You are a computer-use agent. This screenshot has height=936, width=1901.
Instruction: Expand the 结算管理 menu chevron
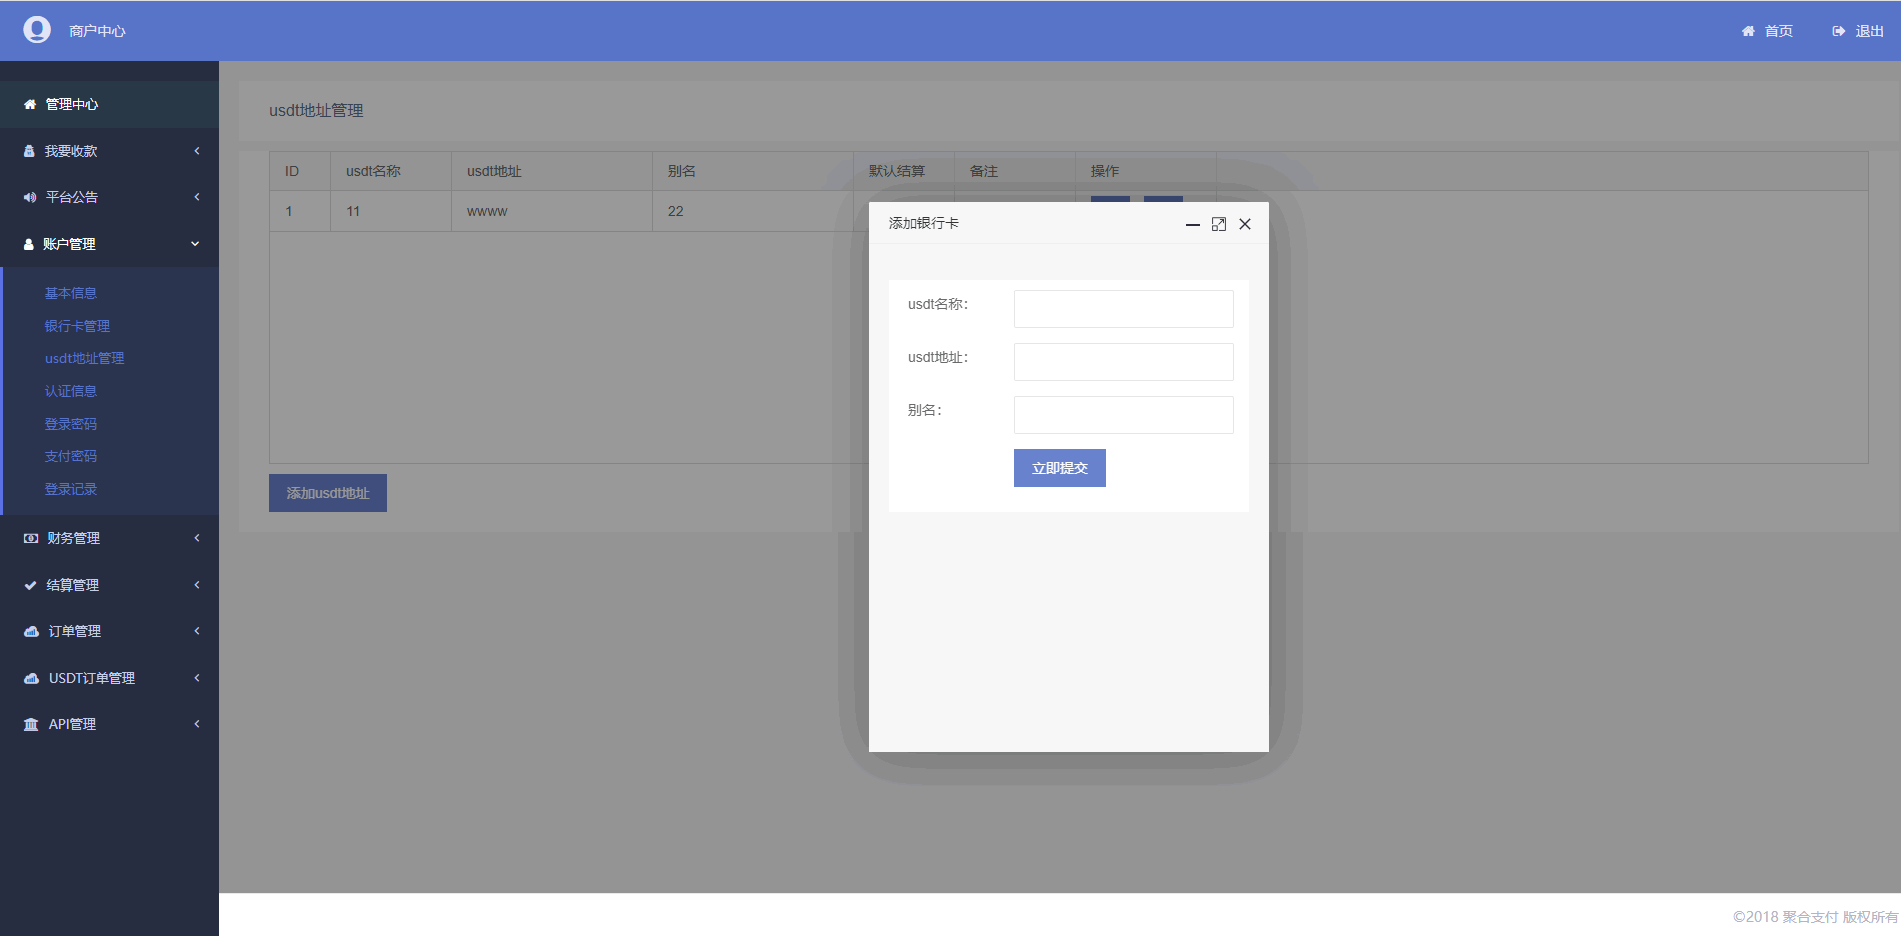coord(197,585)
